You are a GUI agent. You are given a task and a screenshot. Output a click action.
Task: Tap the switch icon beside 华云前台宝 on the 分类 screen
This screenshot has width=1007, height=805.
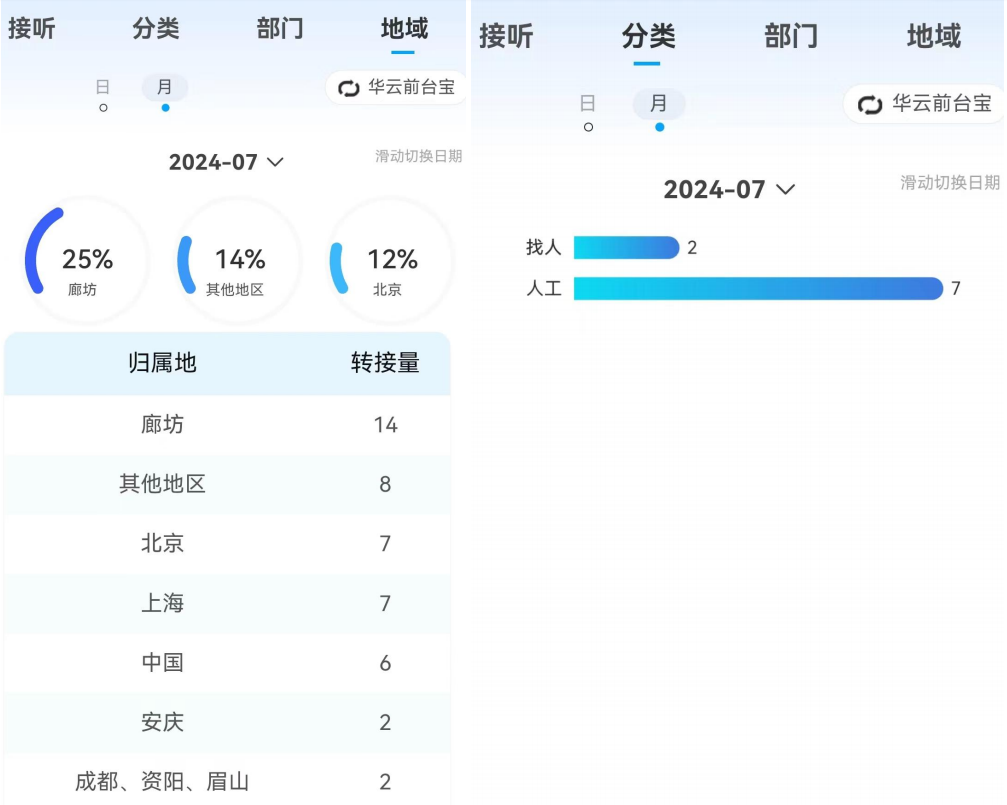[x=870, y=104]
